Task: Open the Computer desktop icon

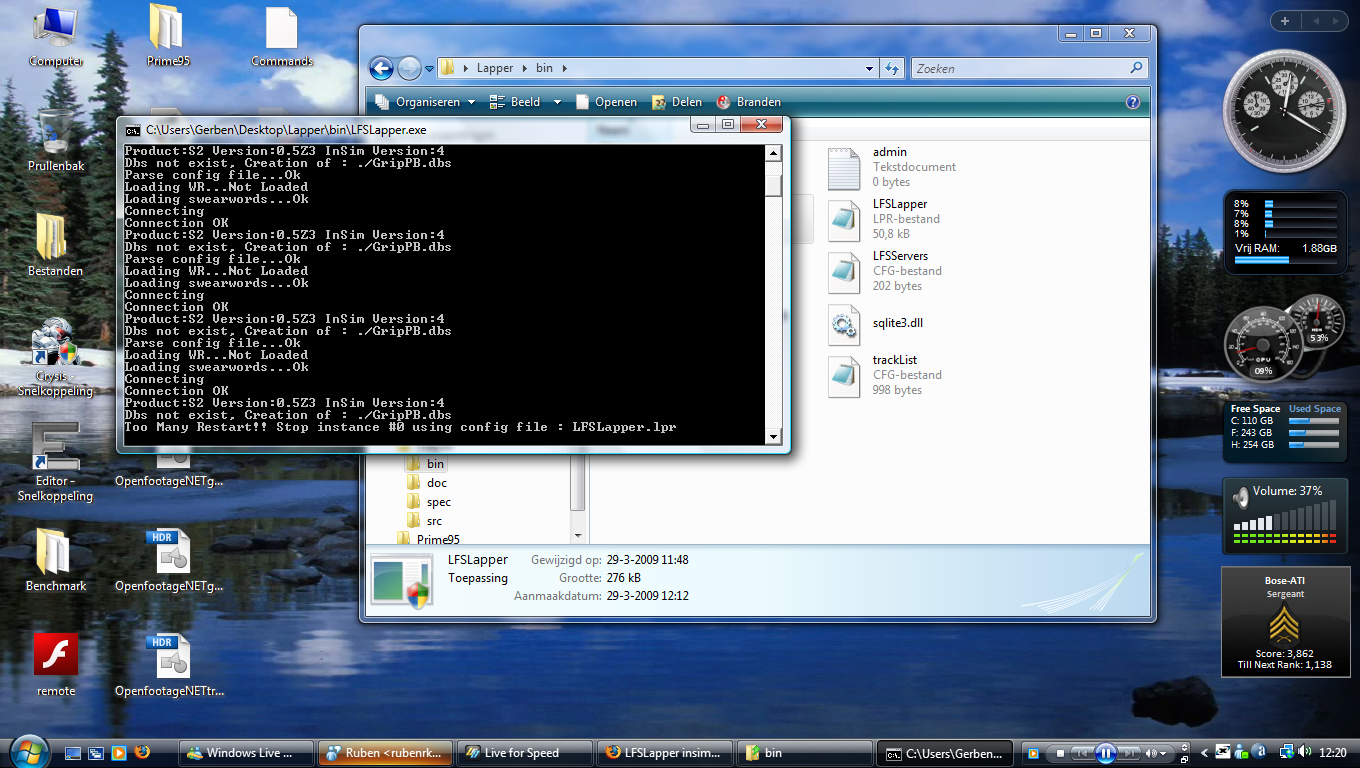Action: [x=56, y=37]
